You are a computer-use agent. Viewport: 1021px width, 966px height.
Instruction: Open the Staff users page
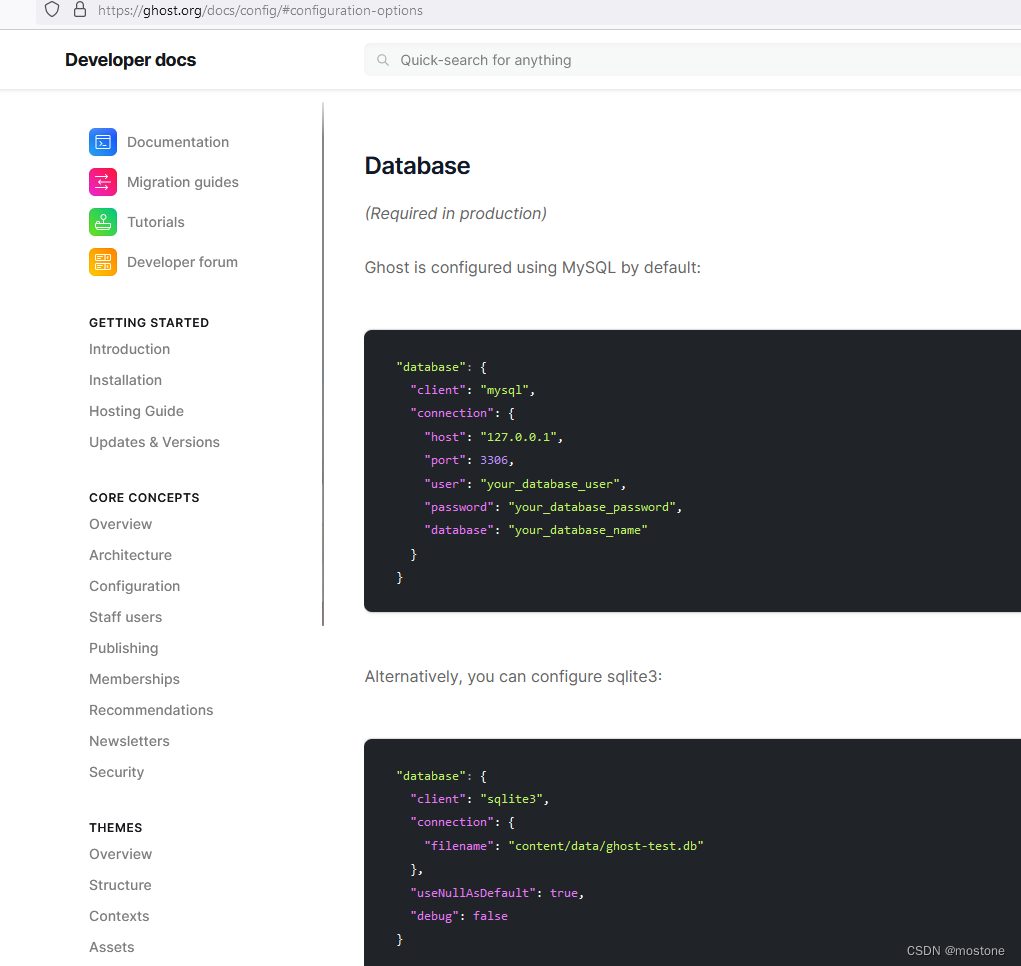tap(125, 617)
